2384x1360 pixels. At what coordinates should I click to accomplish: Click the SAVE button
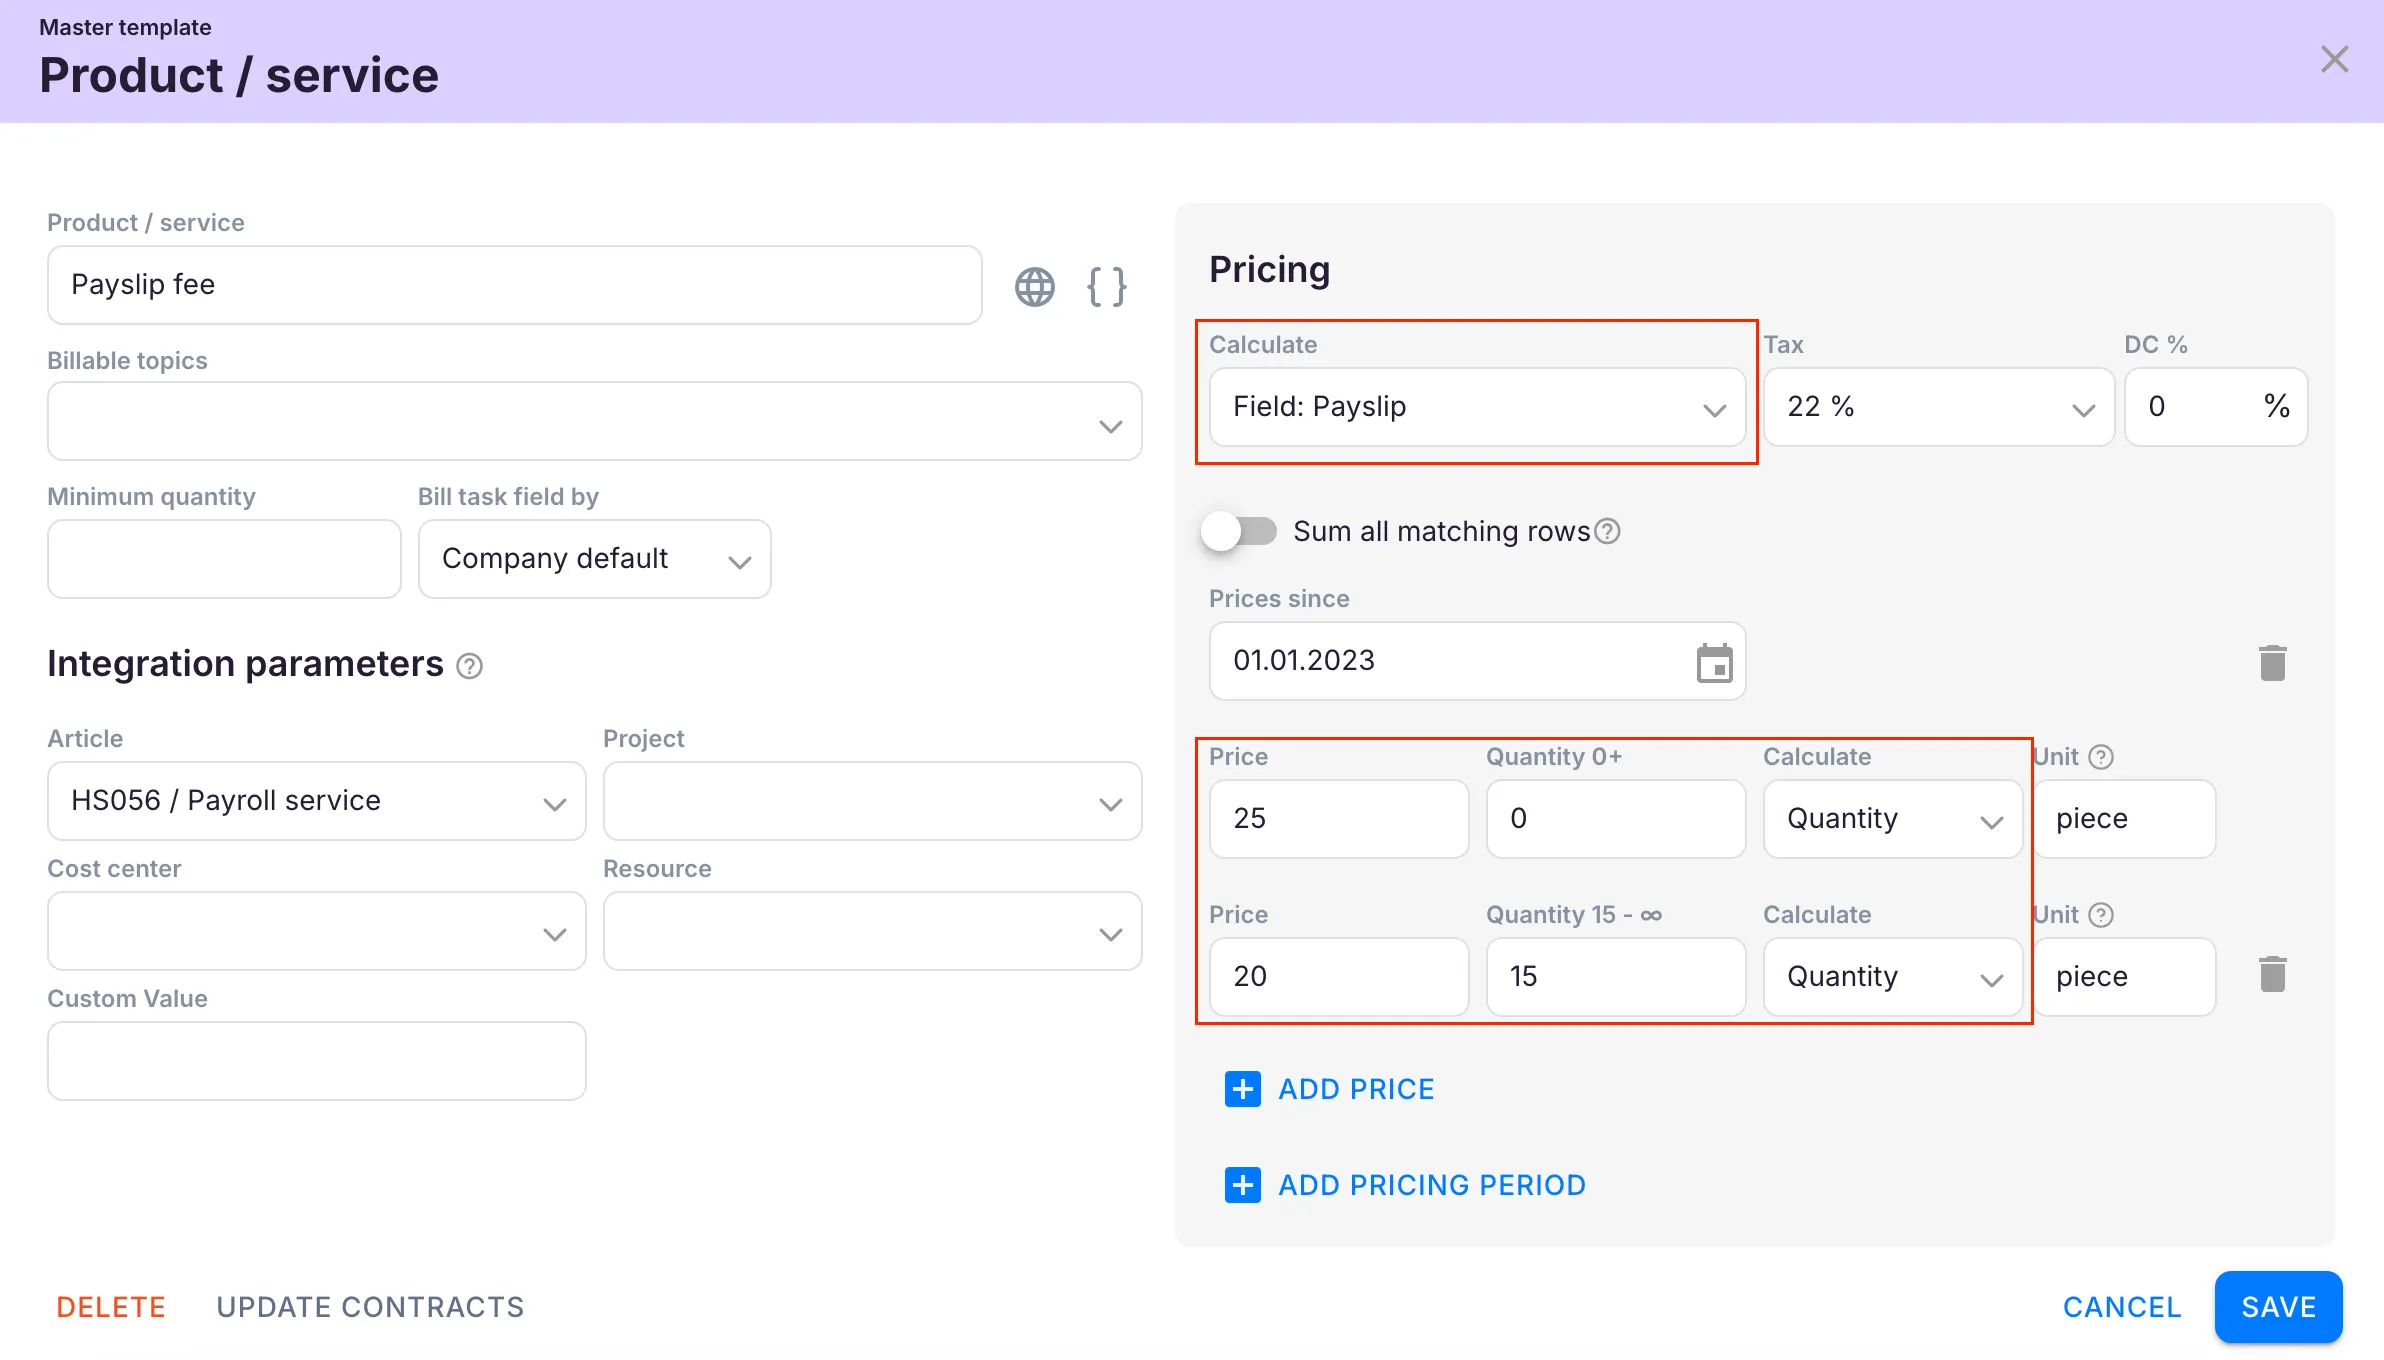[2278, 1307]
